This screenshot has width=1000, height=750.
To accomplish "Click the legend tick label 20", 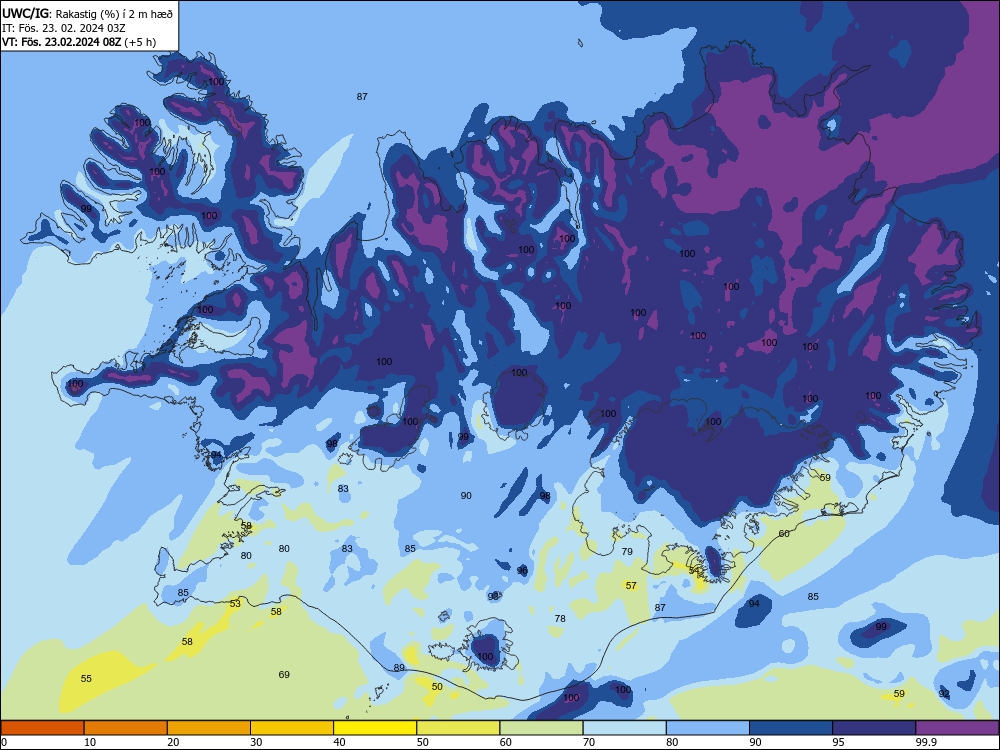I will click(173, 742).
